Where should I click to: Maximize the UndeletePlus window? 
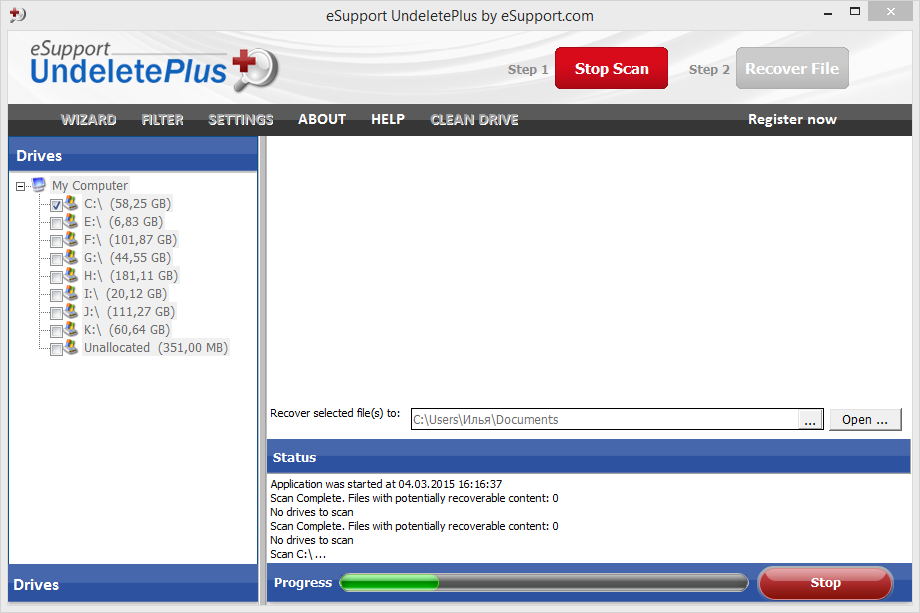click(x=855, y=12)
